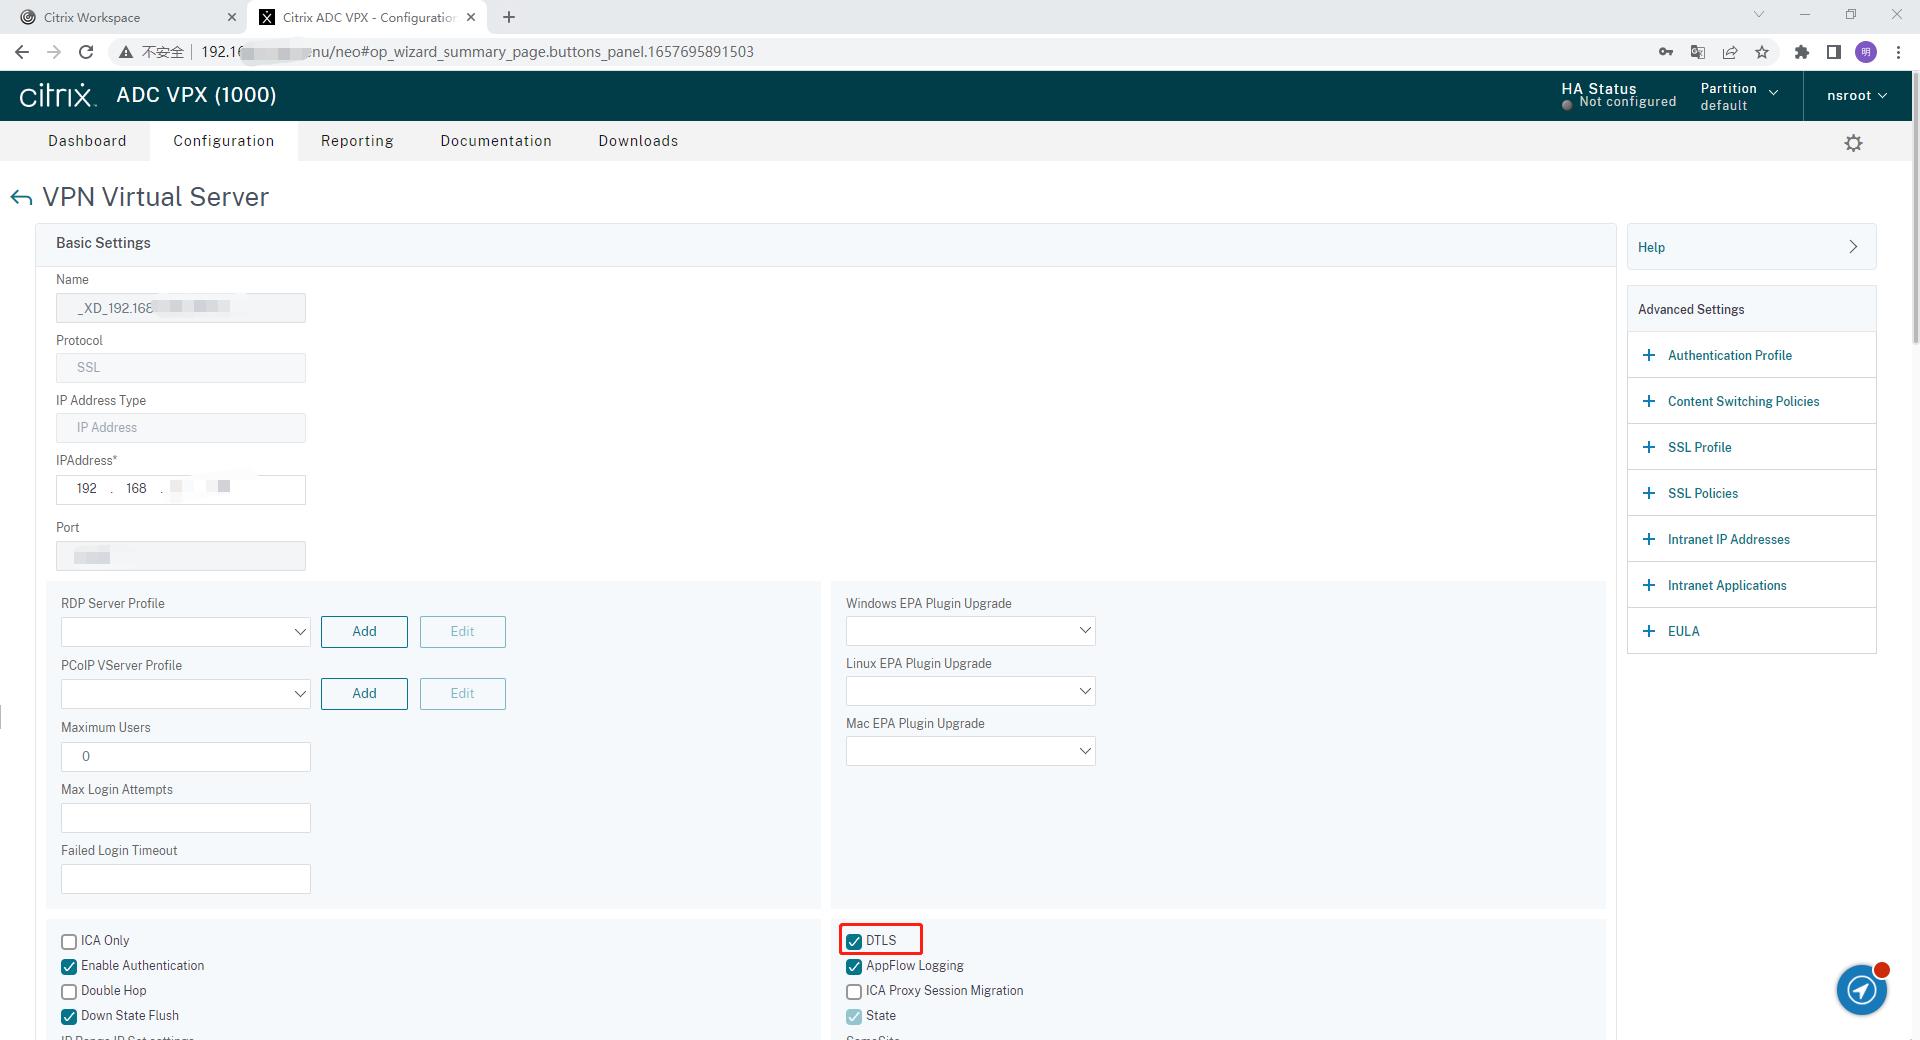Click the back arrow beside VPN Virtual Server
Viewport: 1920px width, 1040px height.
click(x=21, y=198)
